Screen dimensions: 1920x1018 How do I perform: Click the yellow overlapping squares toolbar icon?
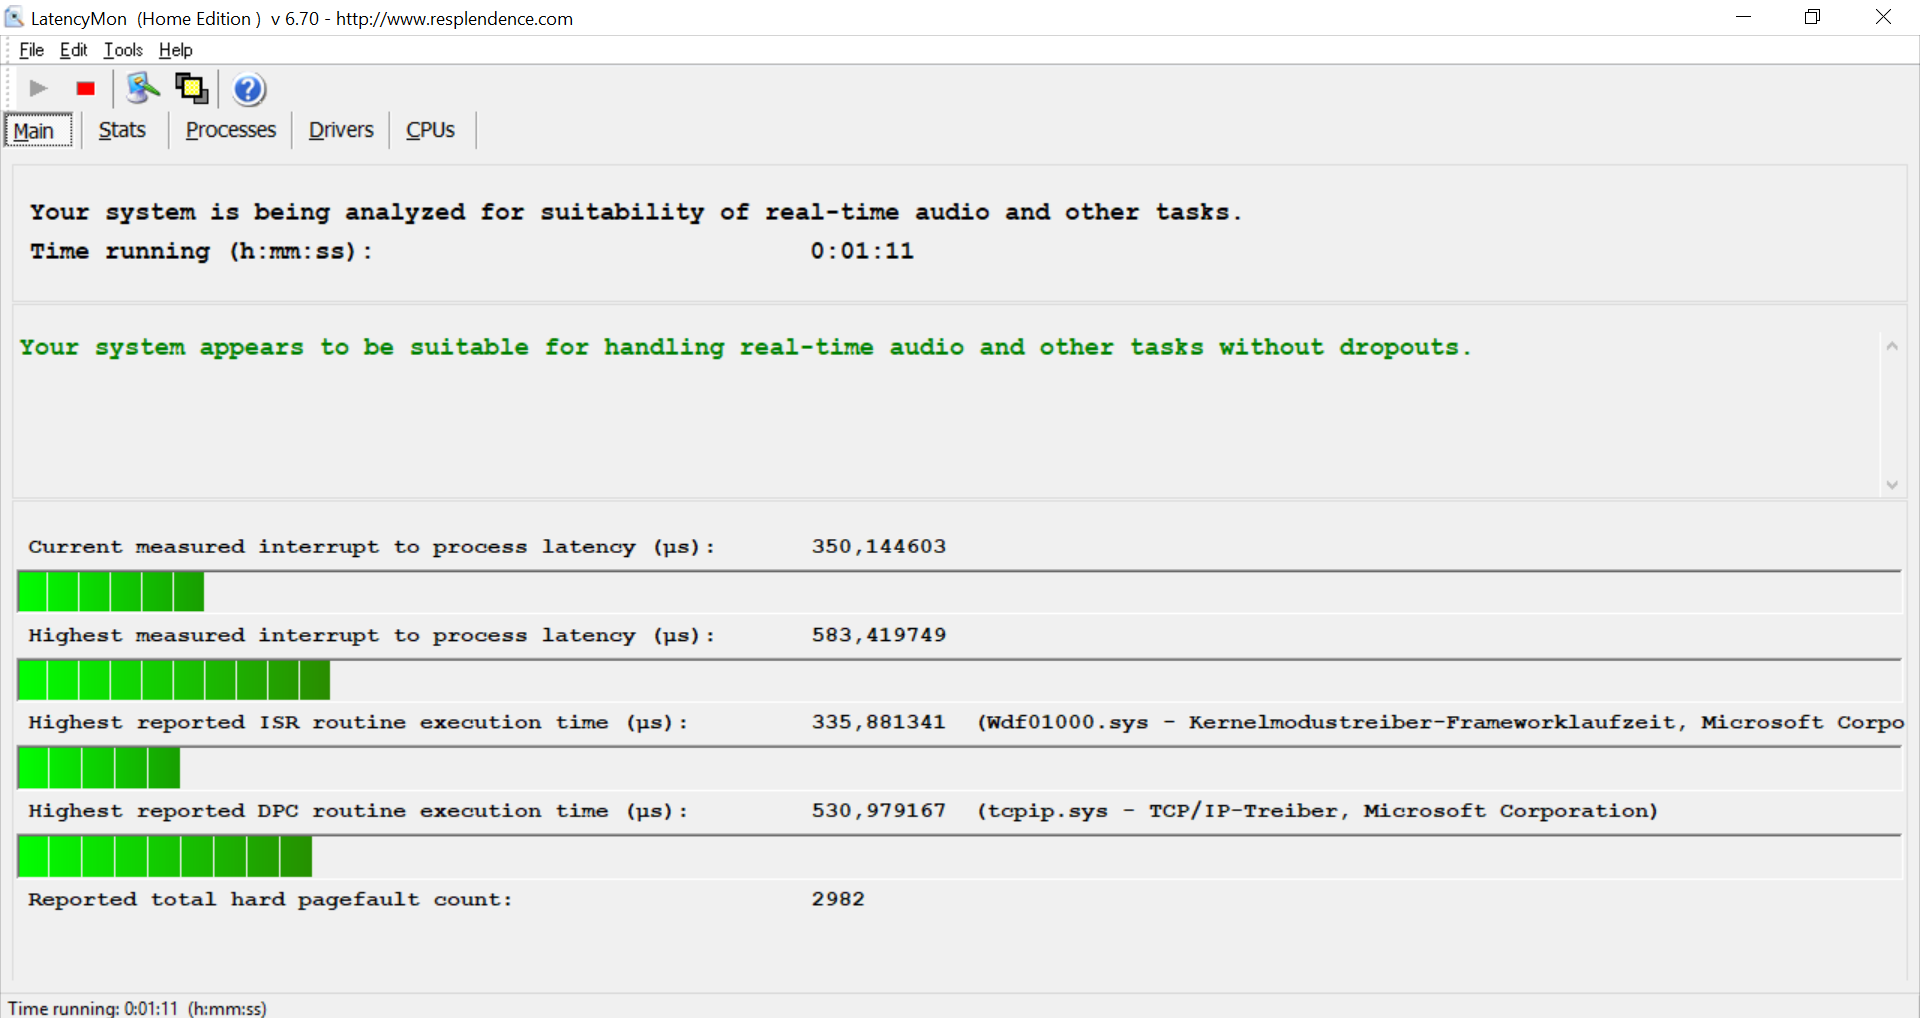(191, 89)
